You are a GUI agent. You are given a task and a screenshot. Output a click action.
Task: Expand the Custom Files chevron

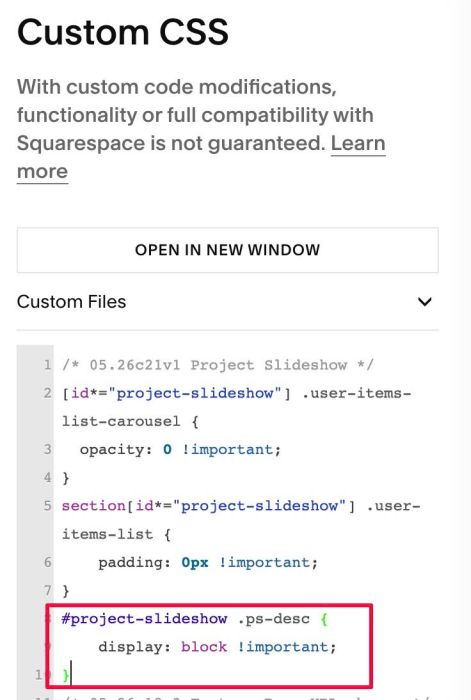[425, 302]
